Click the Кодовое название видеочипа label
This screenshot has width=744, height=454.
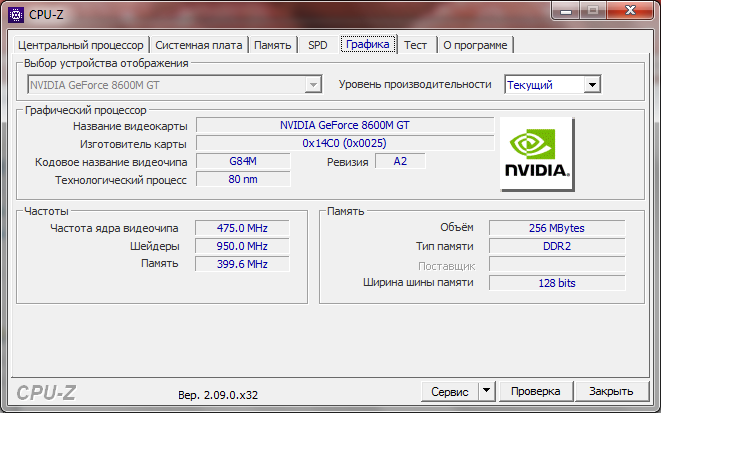click(x=111, y=162)
